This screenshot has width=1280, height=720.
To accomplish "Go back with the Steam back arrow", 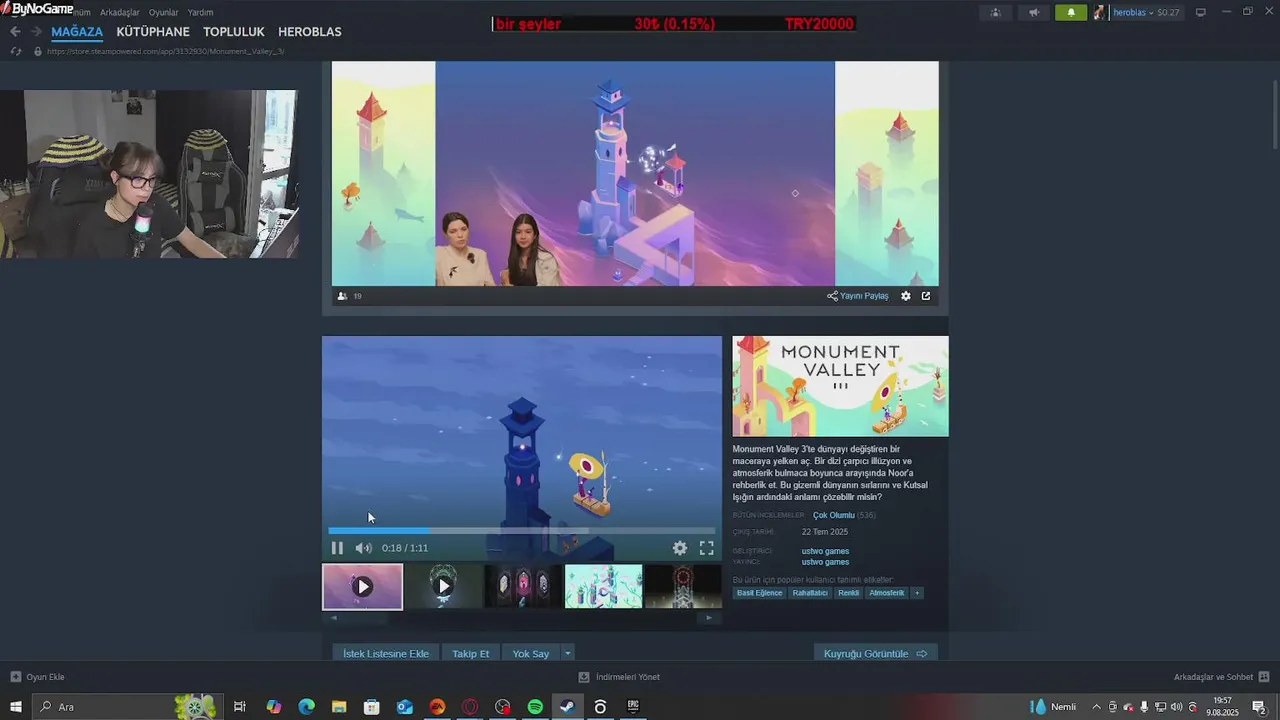I will [15, 32].
